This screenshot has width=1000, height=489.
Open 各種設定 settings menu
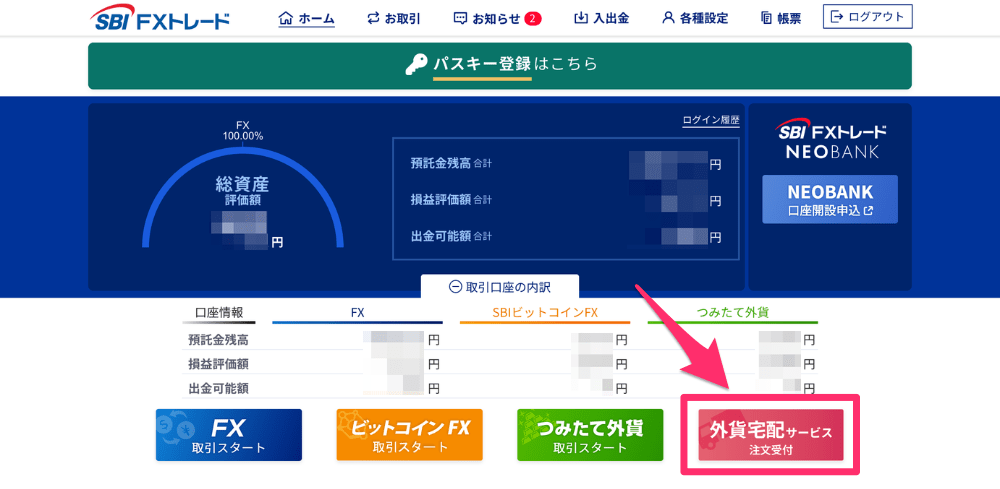click(695, 18)
